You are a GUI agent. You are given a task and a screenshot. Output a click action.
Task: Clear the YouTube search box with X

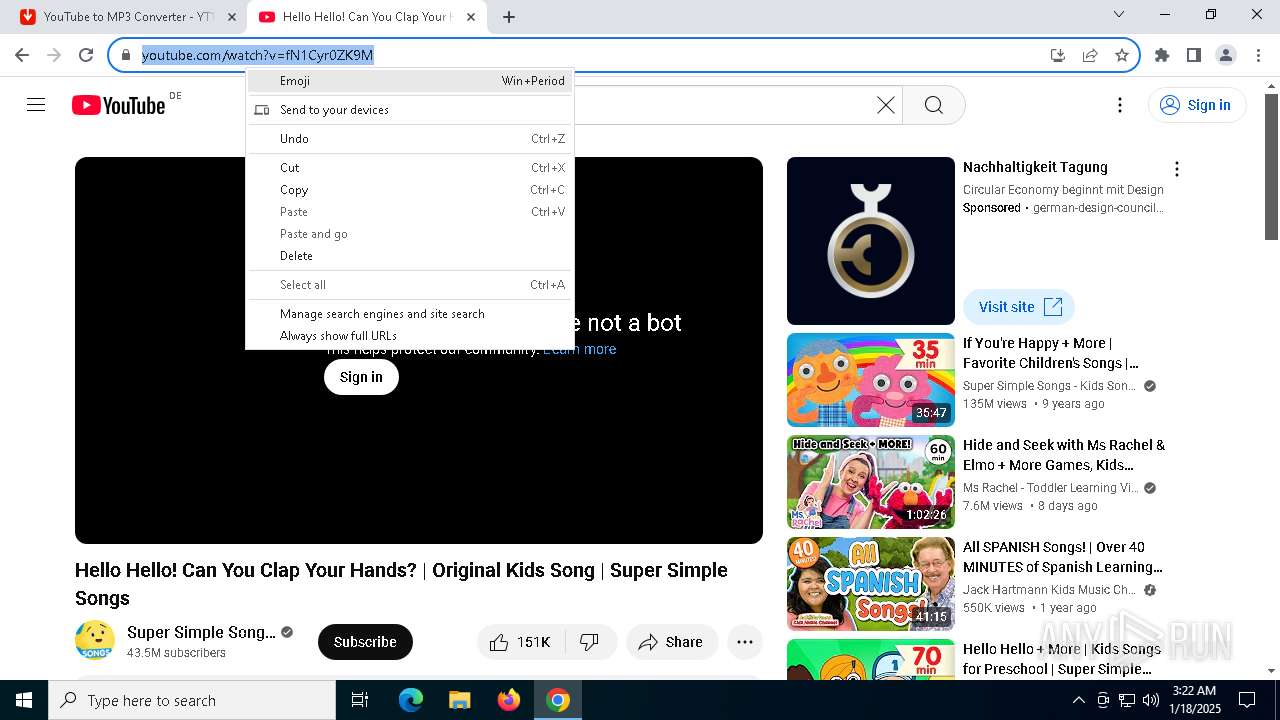886,105
